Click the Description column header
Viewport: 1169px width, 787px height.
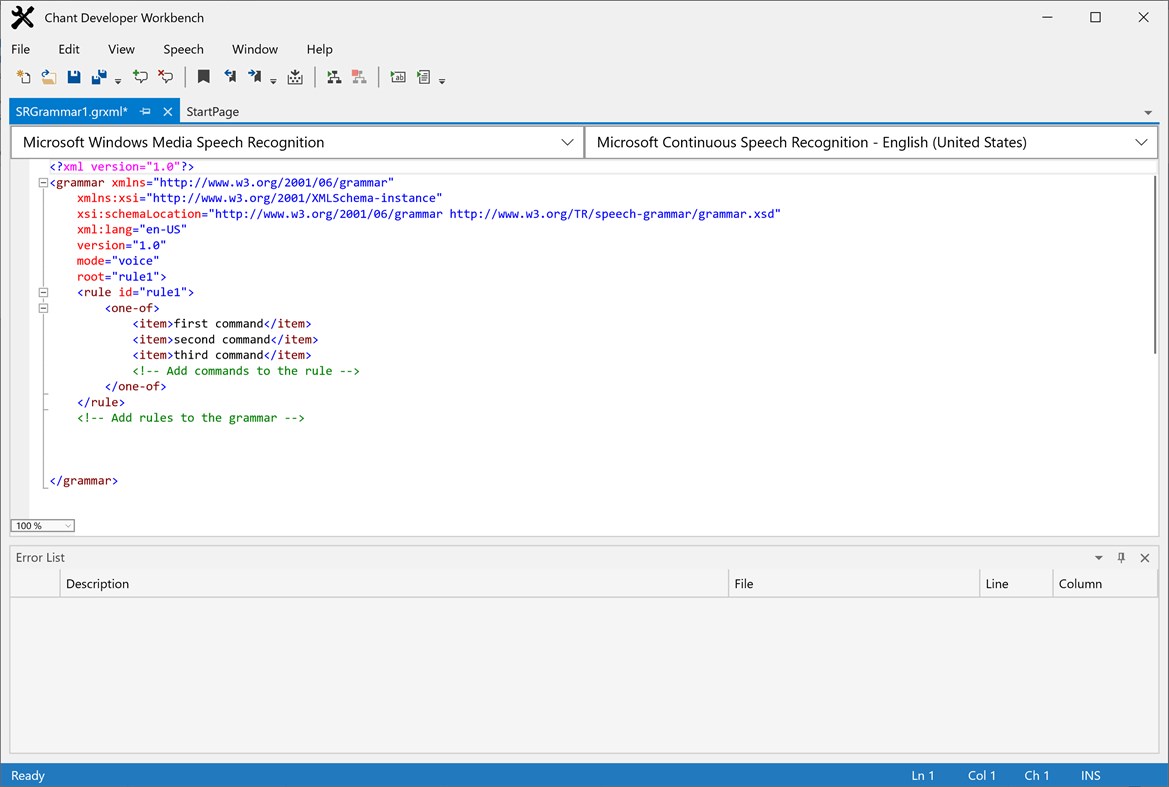tap(97, 584)
